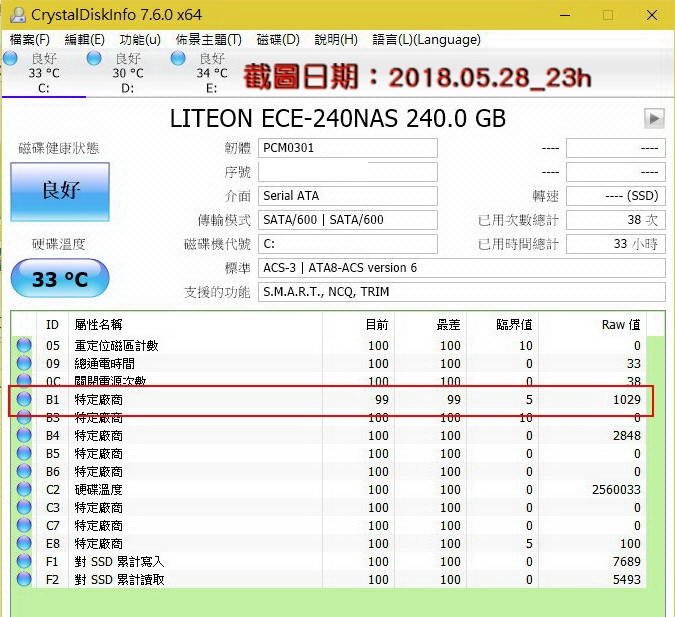Image resolution: width=675 pixels, height=617 pixels.
Task: Open the 功能(u) menu
Action: (140, 40)
